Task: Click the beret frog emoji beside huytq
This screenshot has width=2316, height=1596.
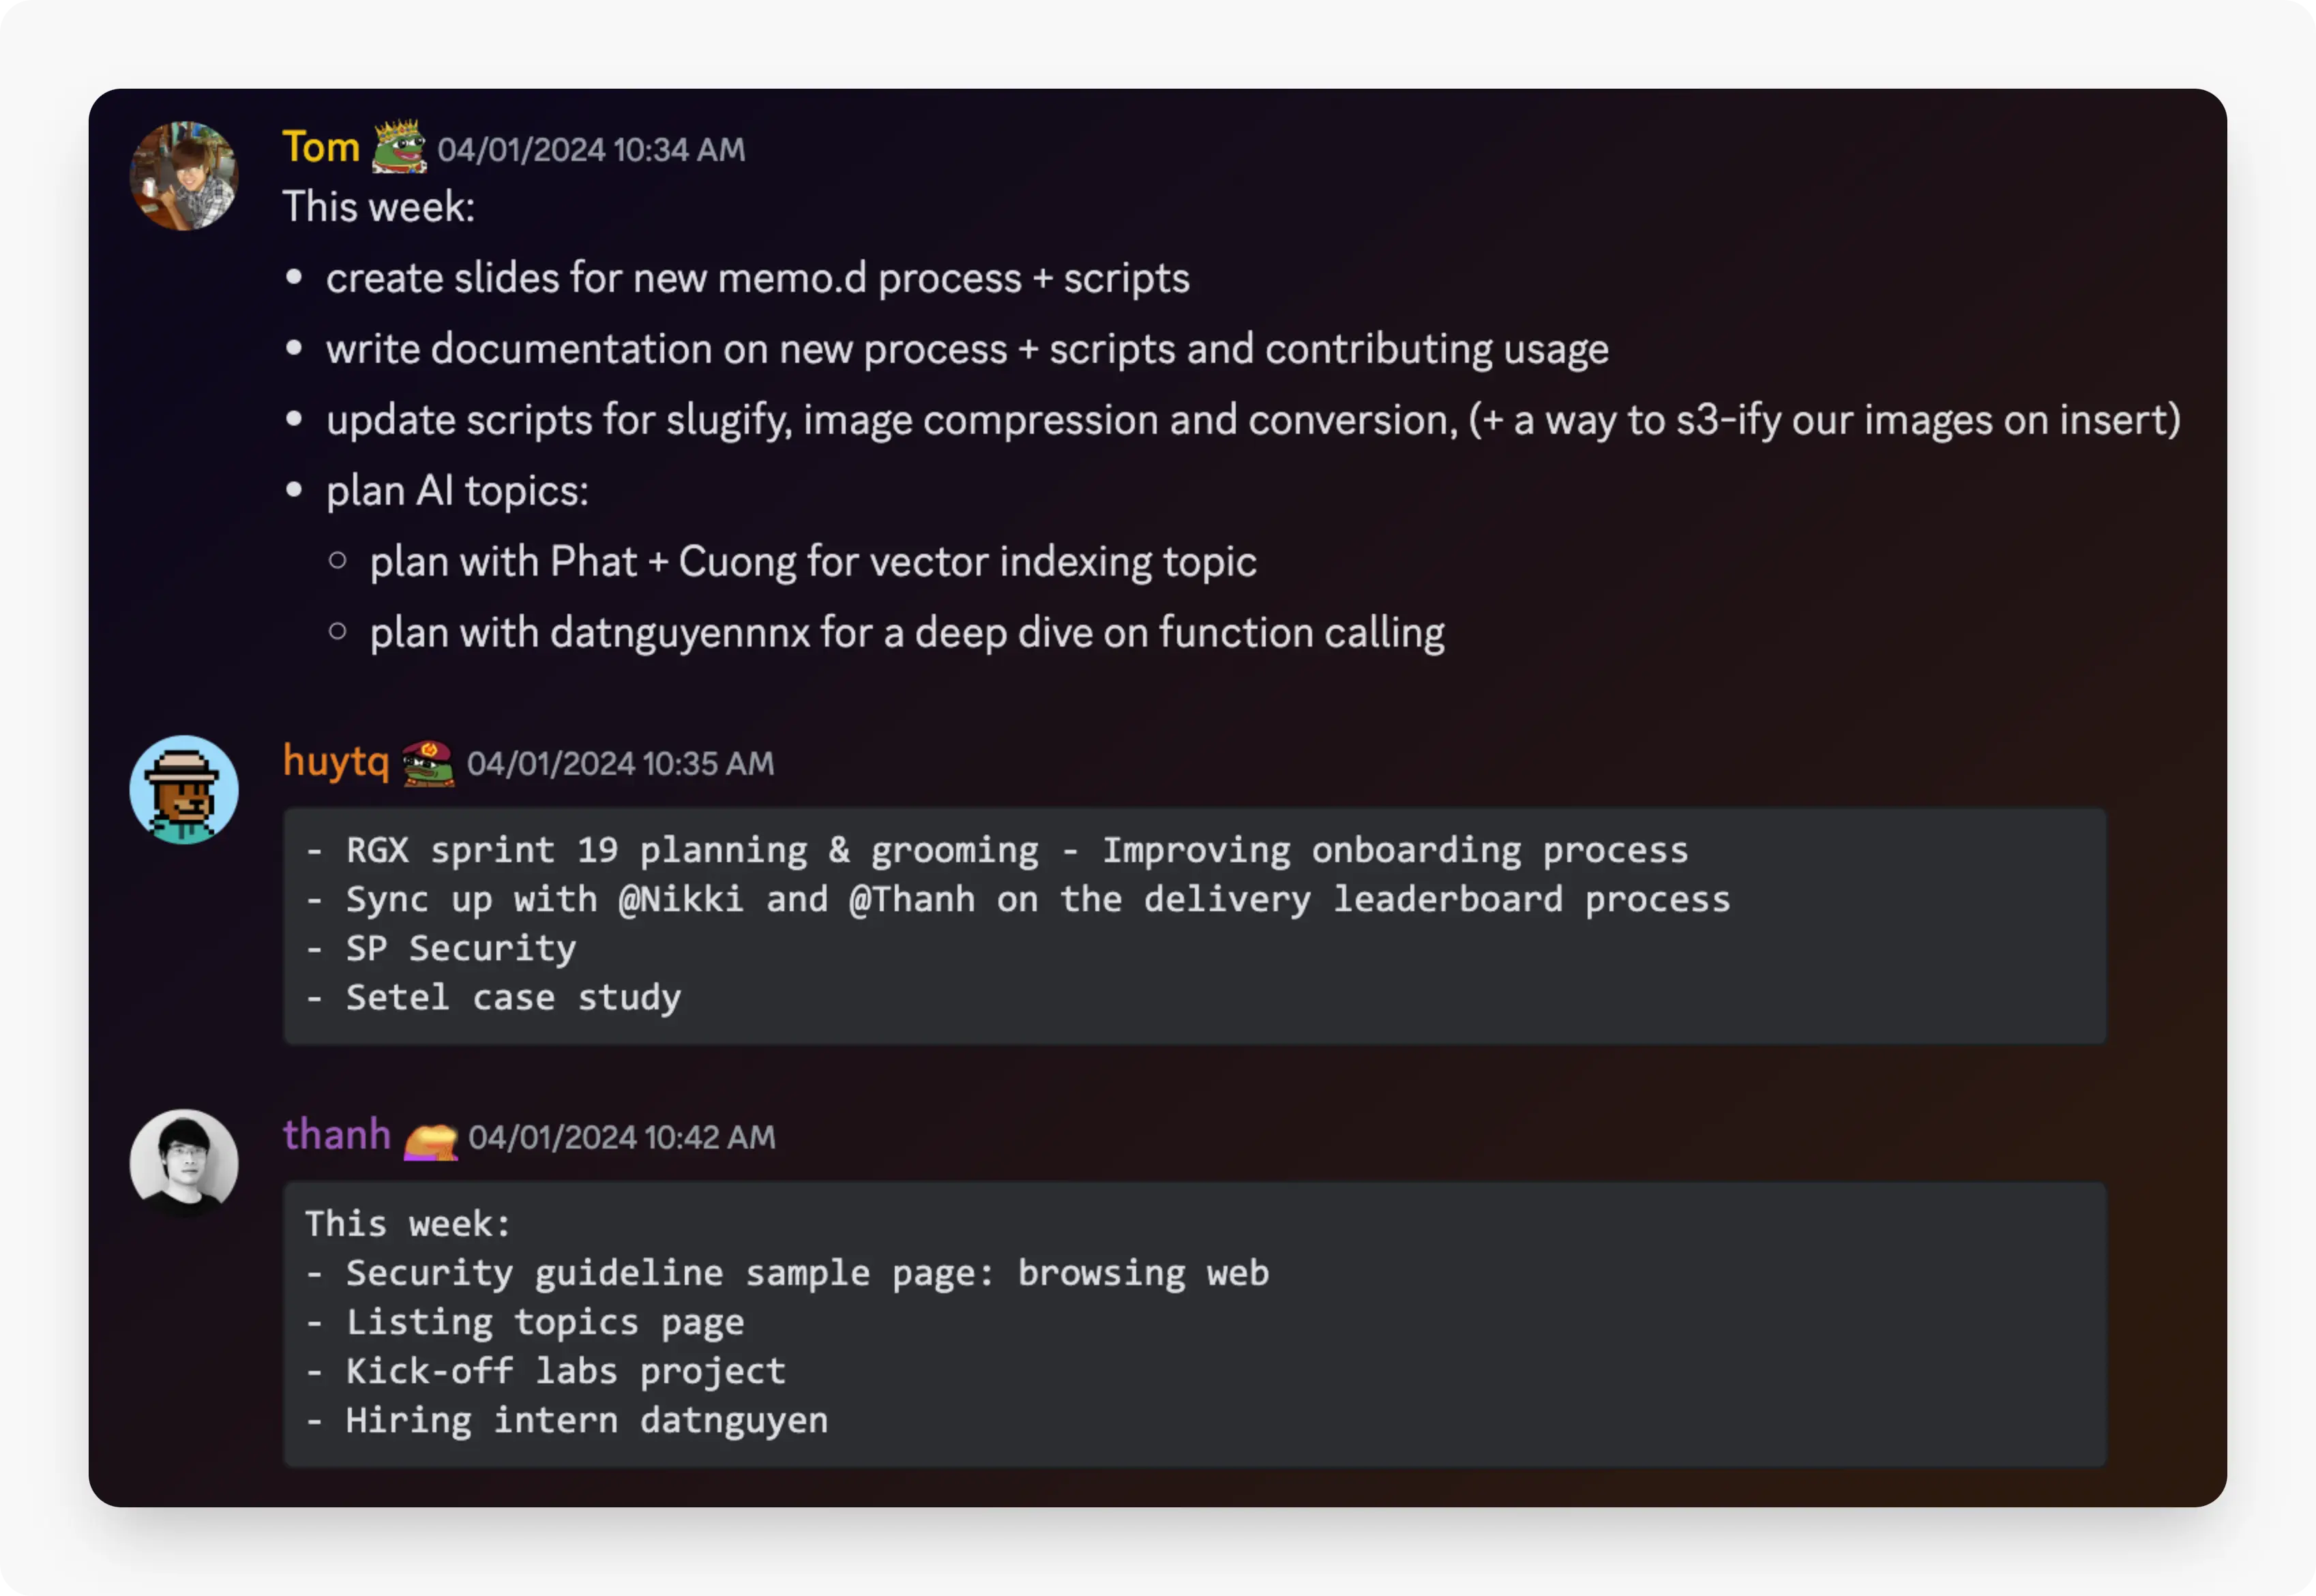Action: (428, 763)
